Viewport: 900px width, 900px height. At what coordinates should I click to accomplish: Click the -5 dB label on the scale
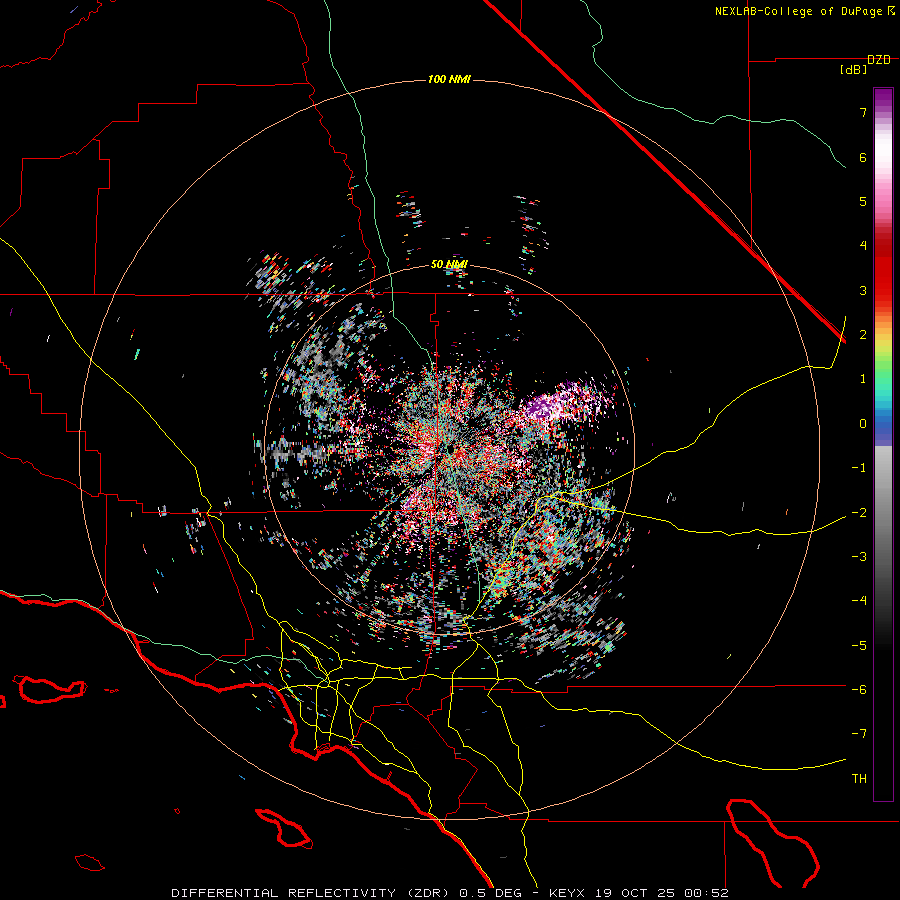(x=859, y=645)
